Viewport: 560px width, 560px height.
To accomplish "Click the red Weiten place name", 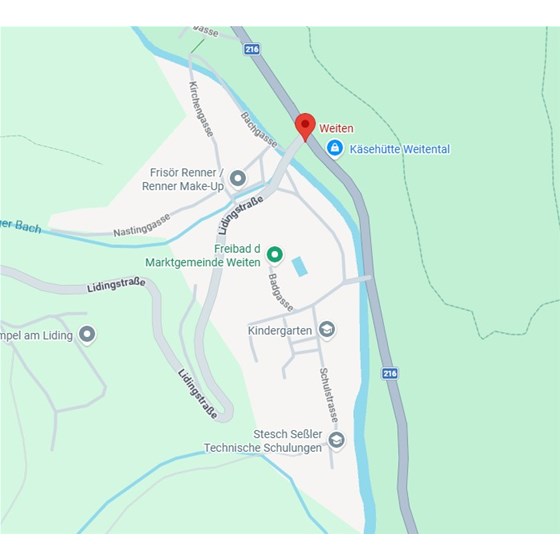I will tap(336, 128).
